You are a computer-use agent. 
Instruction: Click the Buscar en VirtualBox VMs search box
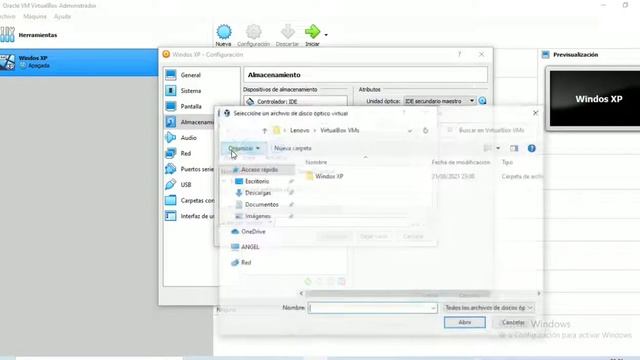(x=490, y=130)
